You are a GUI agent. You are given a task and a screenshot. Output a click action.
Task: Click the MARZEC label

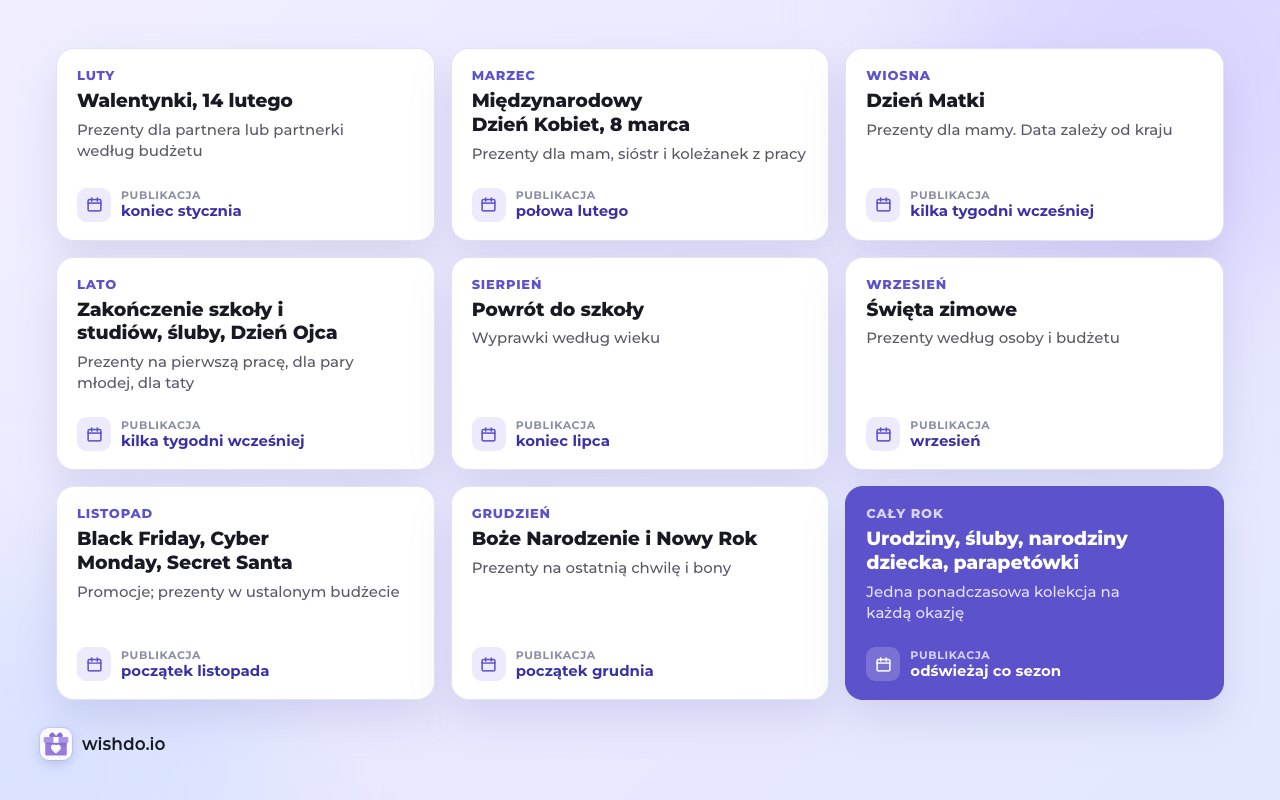pyautogui.click(x=503, y=75)
